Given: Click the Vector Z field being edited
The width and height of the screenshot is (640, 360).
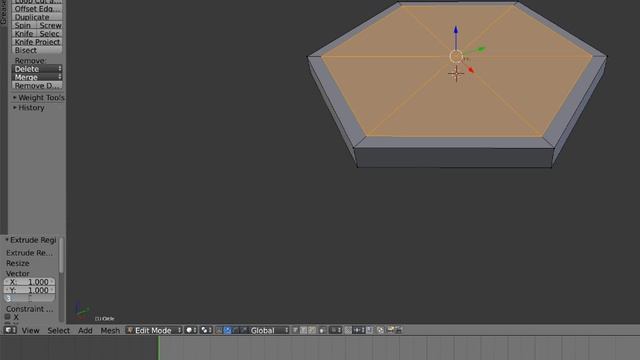Looking at the screenshot, I should point(29,298).
